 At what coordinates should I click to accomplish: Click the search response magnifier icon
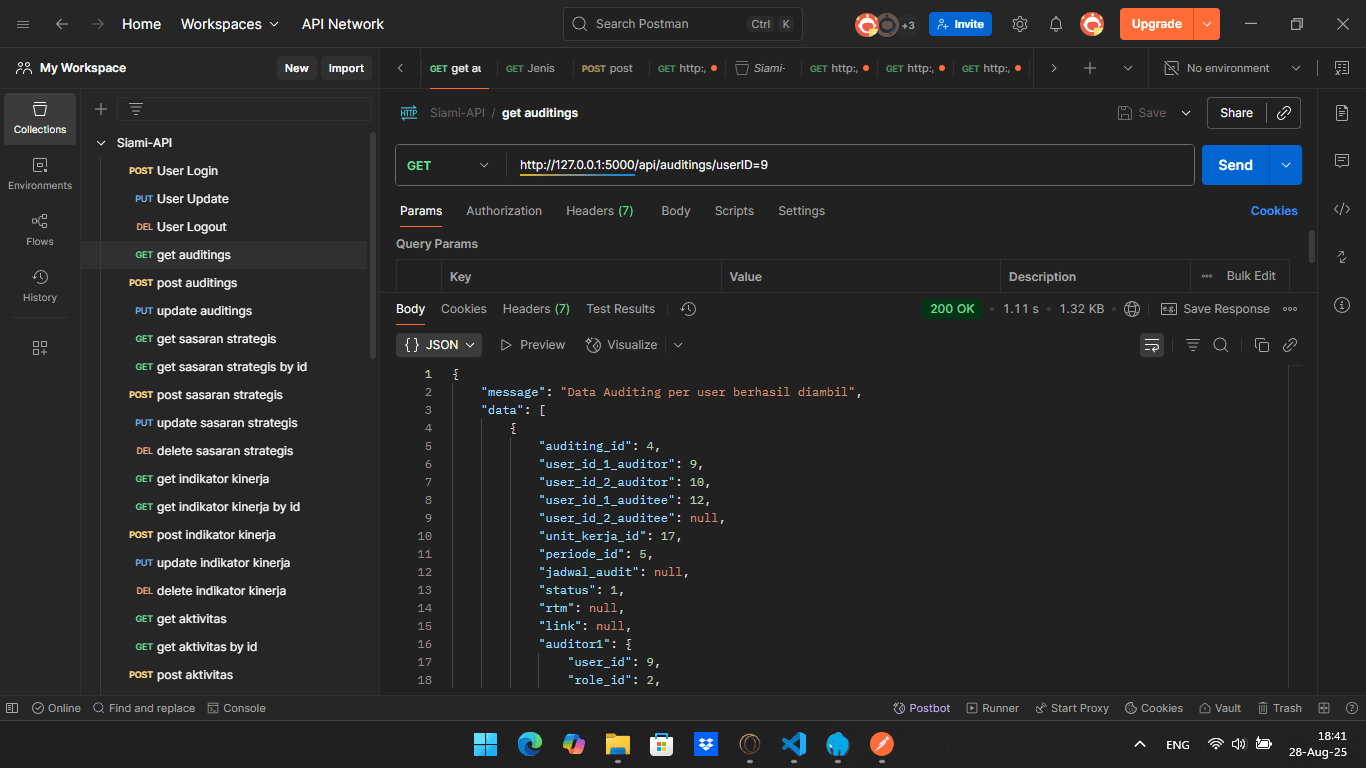coord(1221,345)
